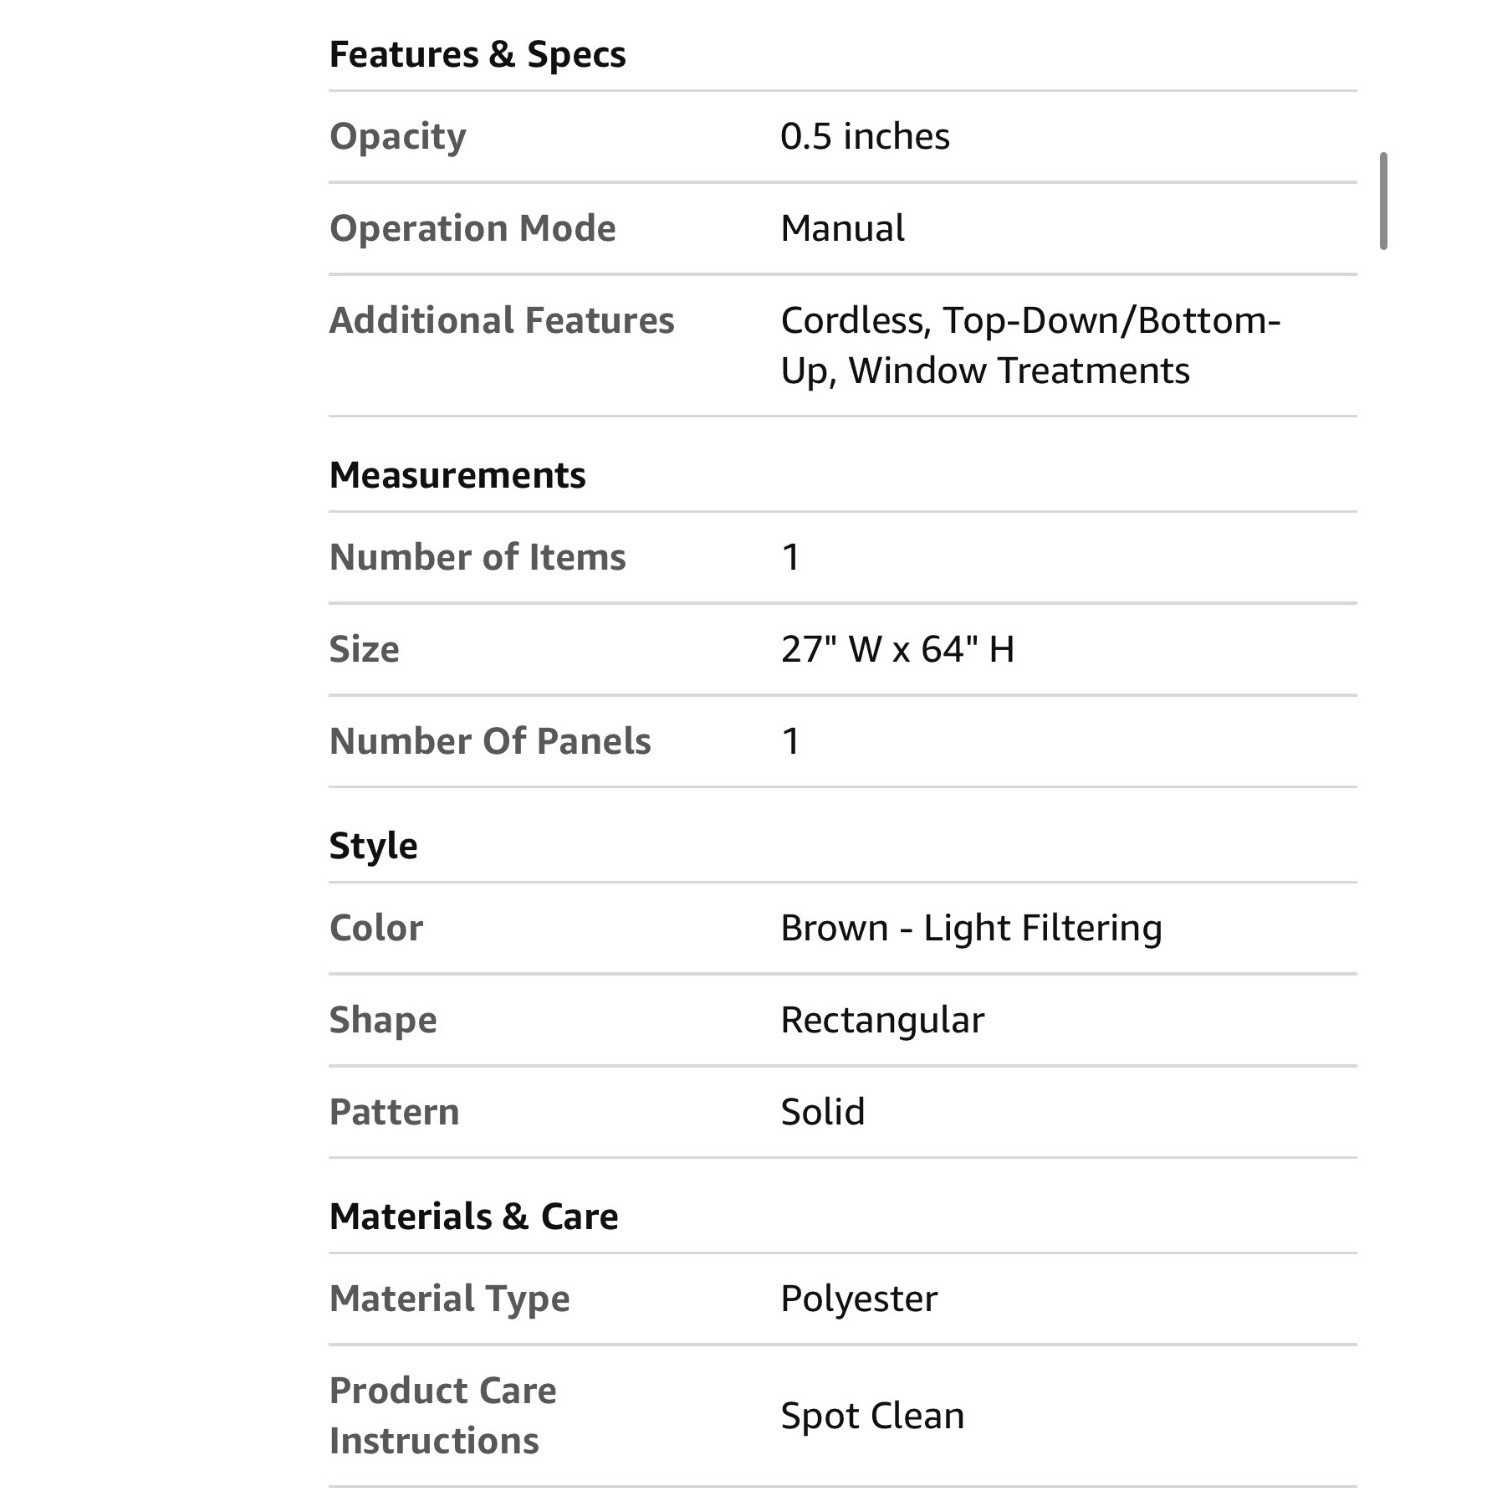Click Number Of Panels label
The image size is (1488, 1488).
(490, 741)
